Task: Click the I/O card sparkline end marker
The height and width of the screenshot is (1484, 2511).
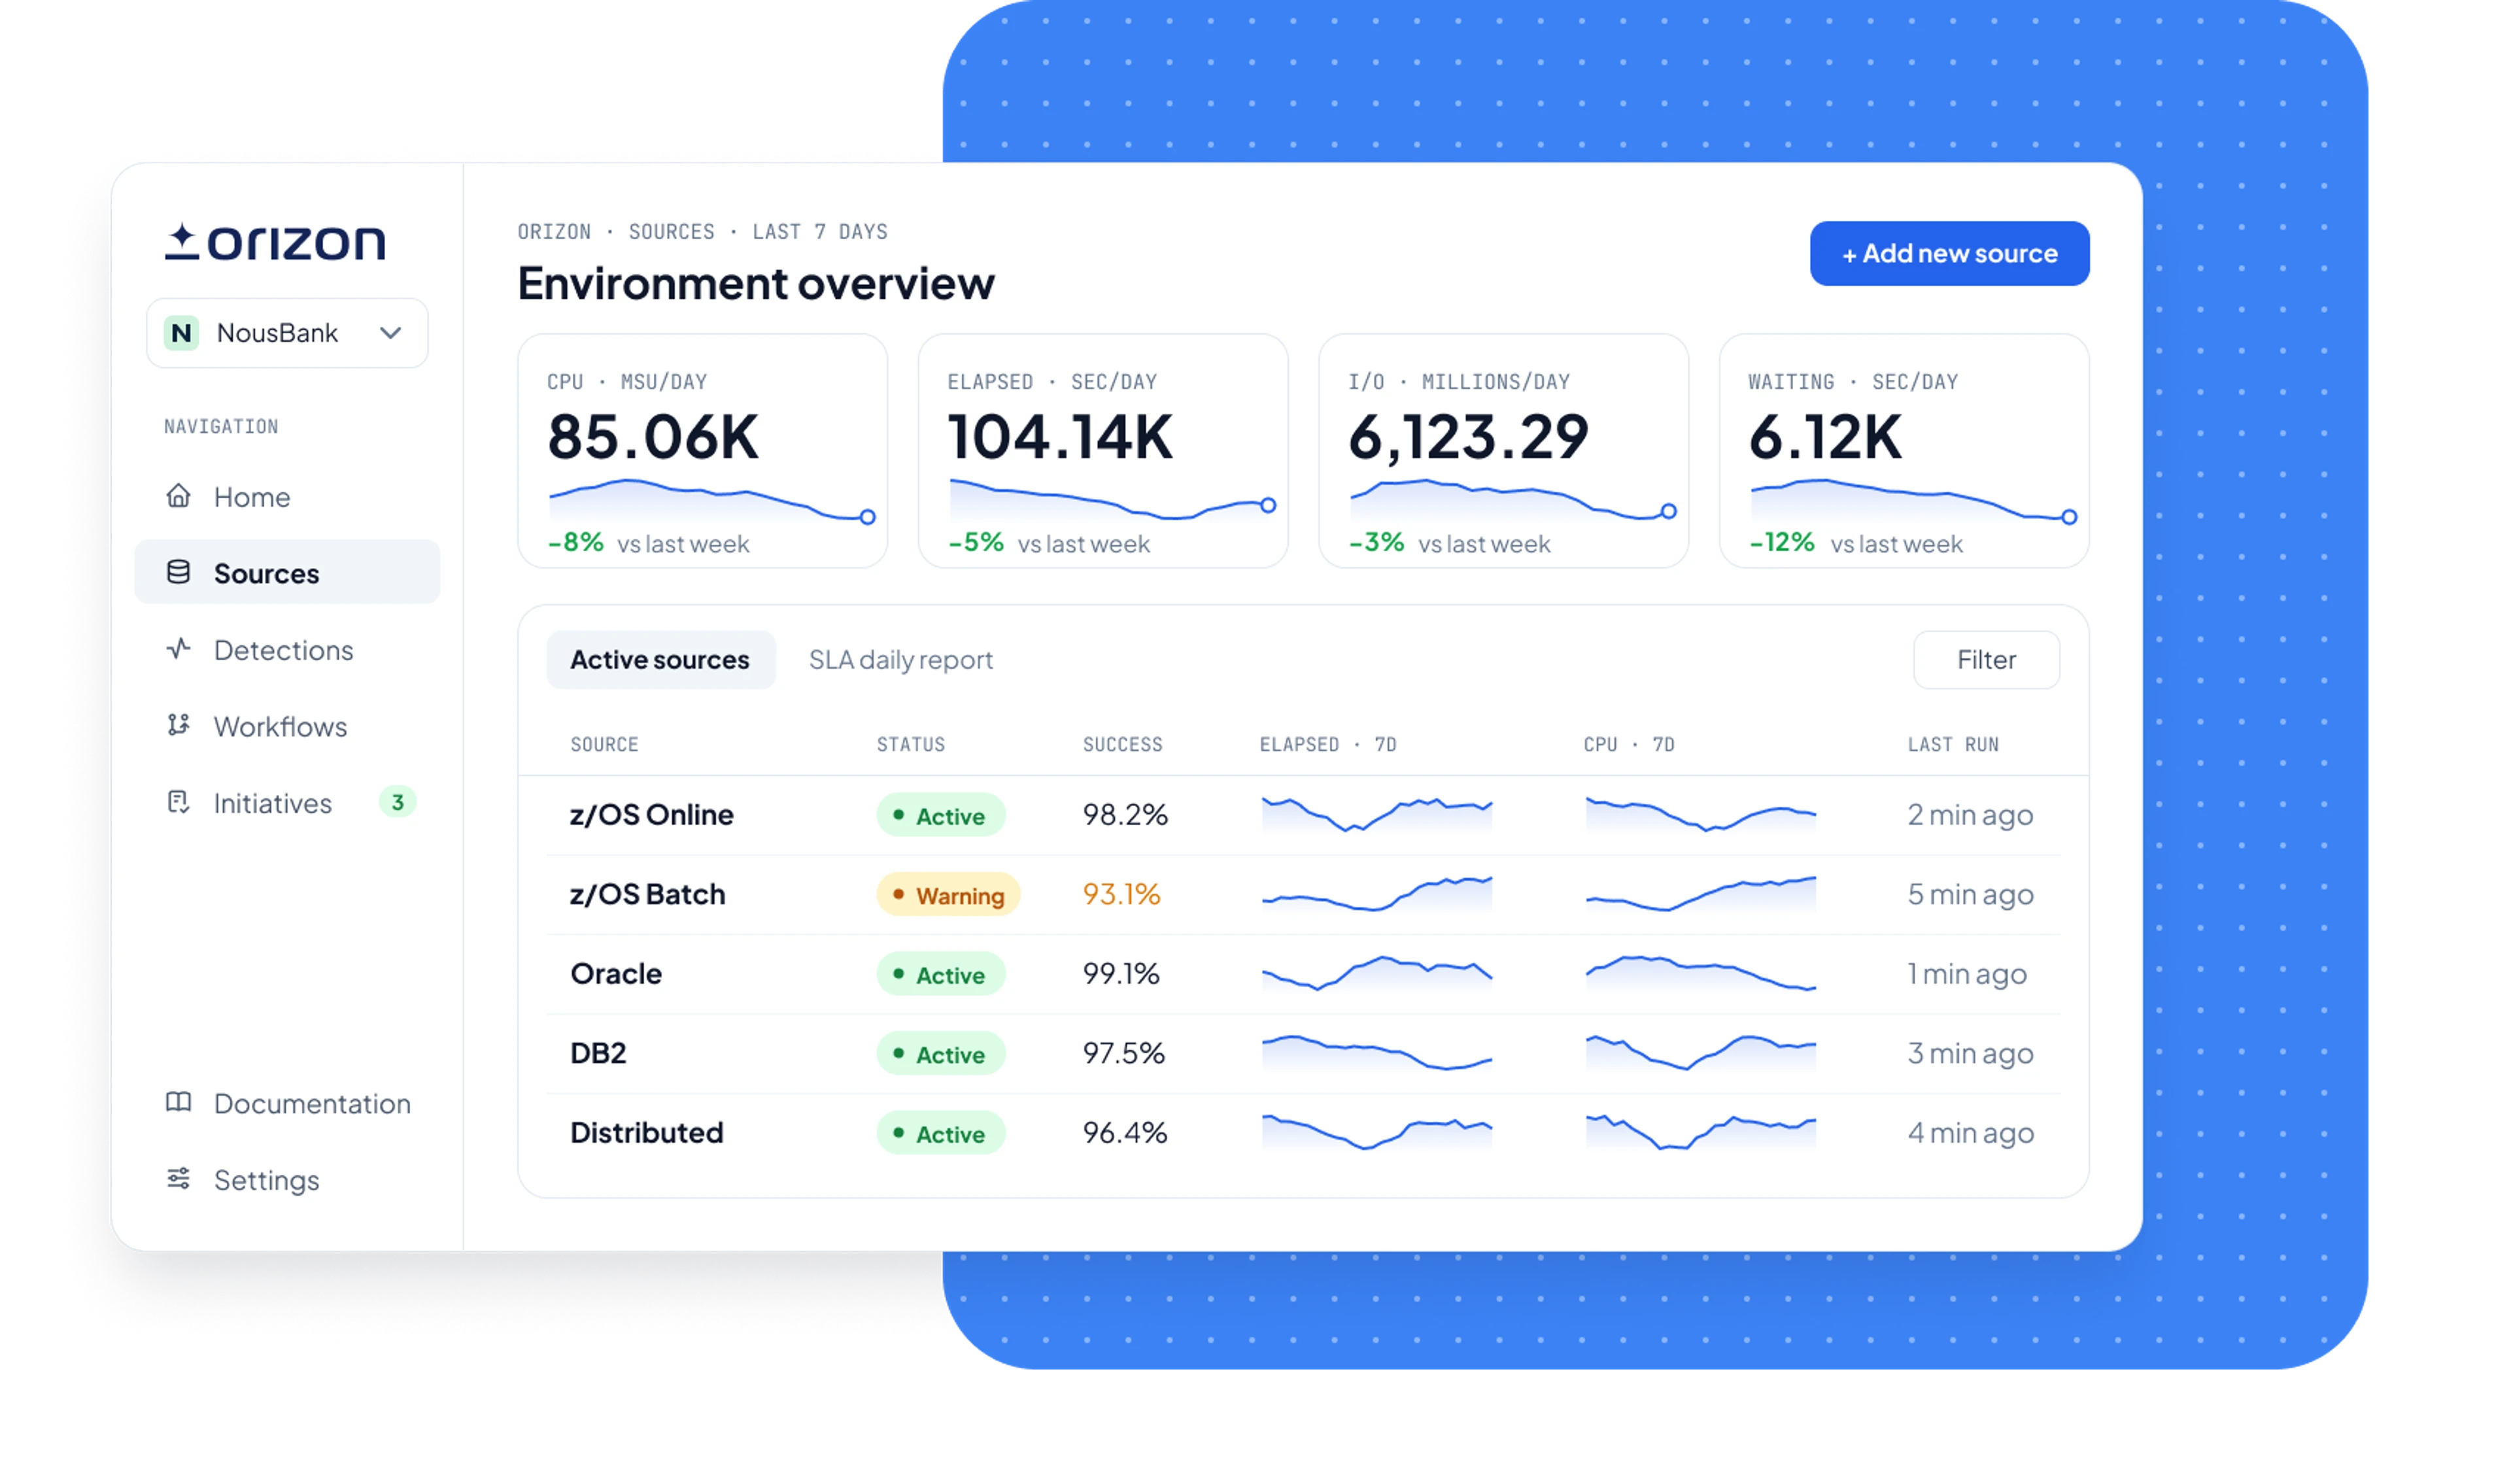Action: point(1669,511)
